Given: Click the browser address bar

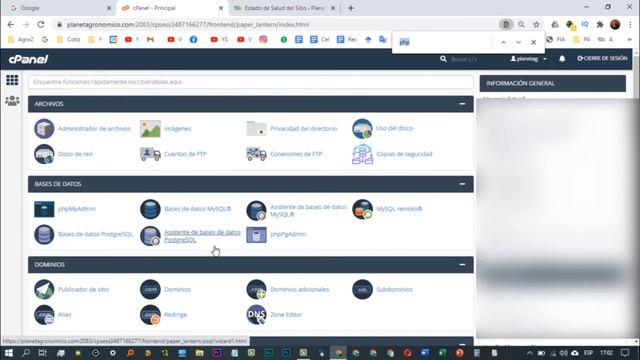Looking at the screenshot, I should (x=278, y=24).
